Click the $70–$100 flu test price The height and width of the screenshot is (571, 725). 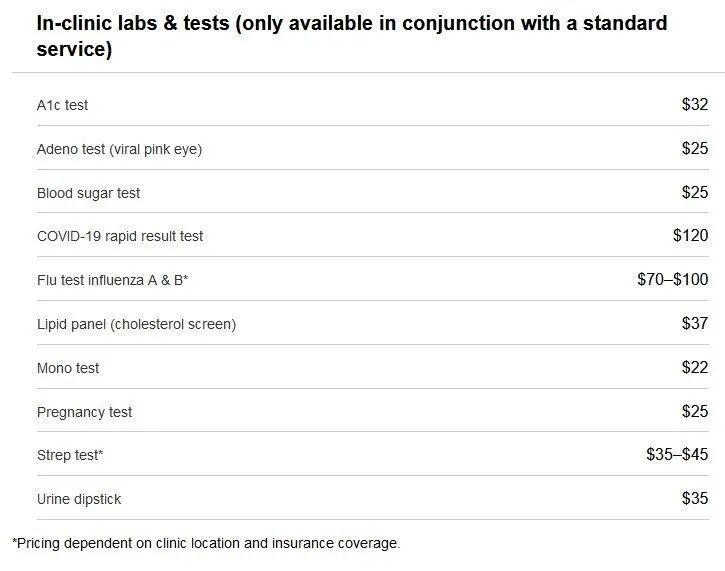point(672,279)
